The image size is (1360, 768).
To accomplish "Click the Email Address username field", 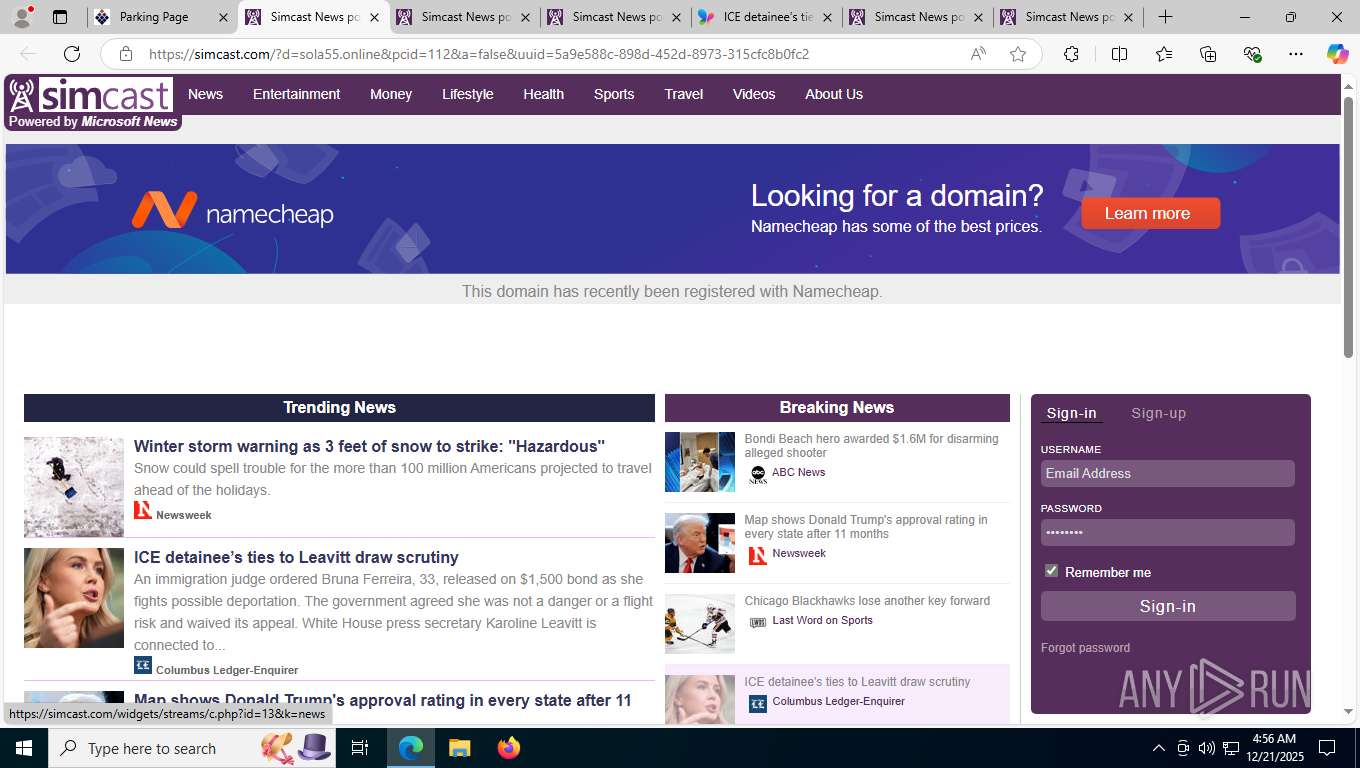I will [x=1168, y=474].
